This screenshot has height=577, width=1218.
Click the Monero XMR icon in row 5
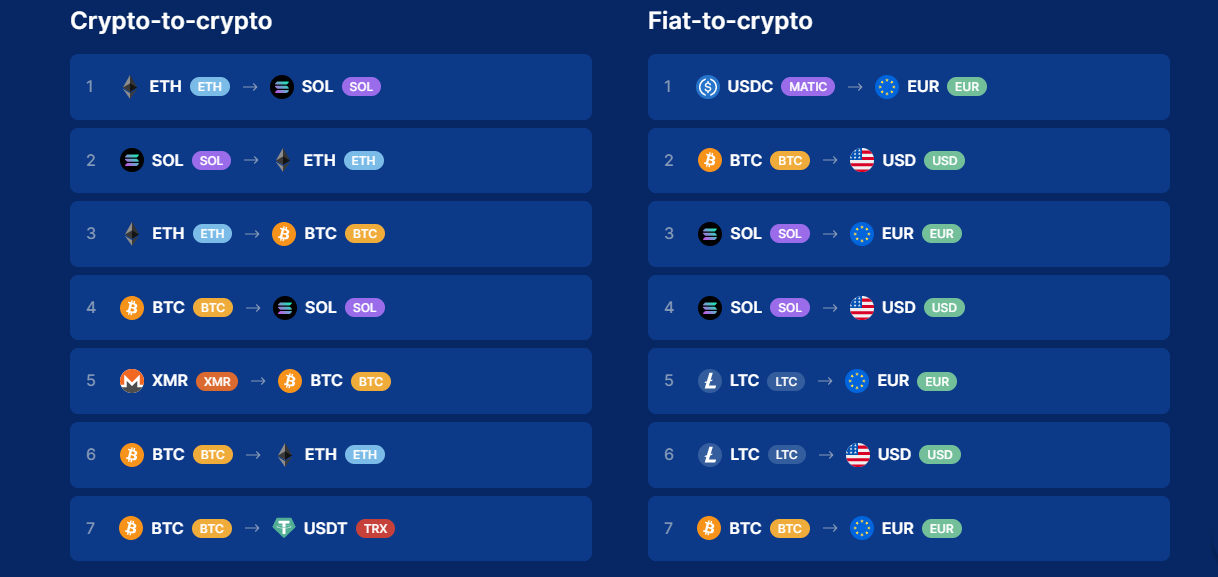132,381
